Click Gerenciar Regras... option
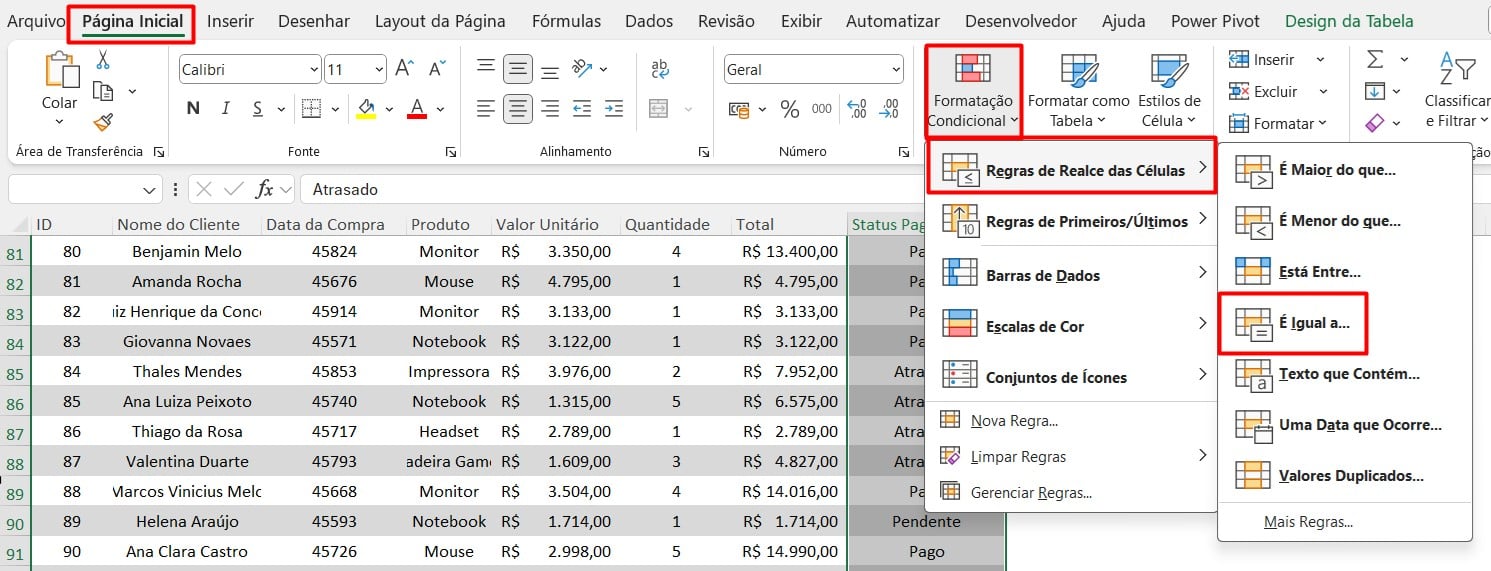Viewport: 1491px width, 571px height. pos(1030,492)
